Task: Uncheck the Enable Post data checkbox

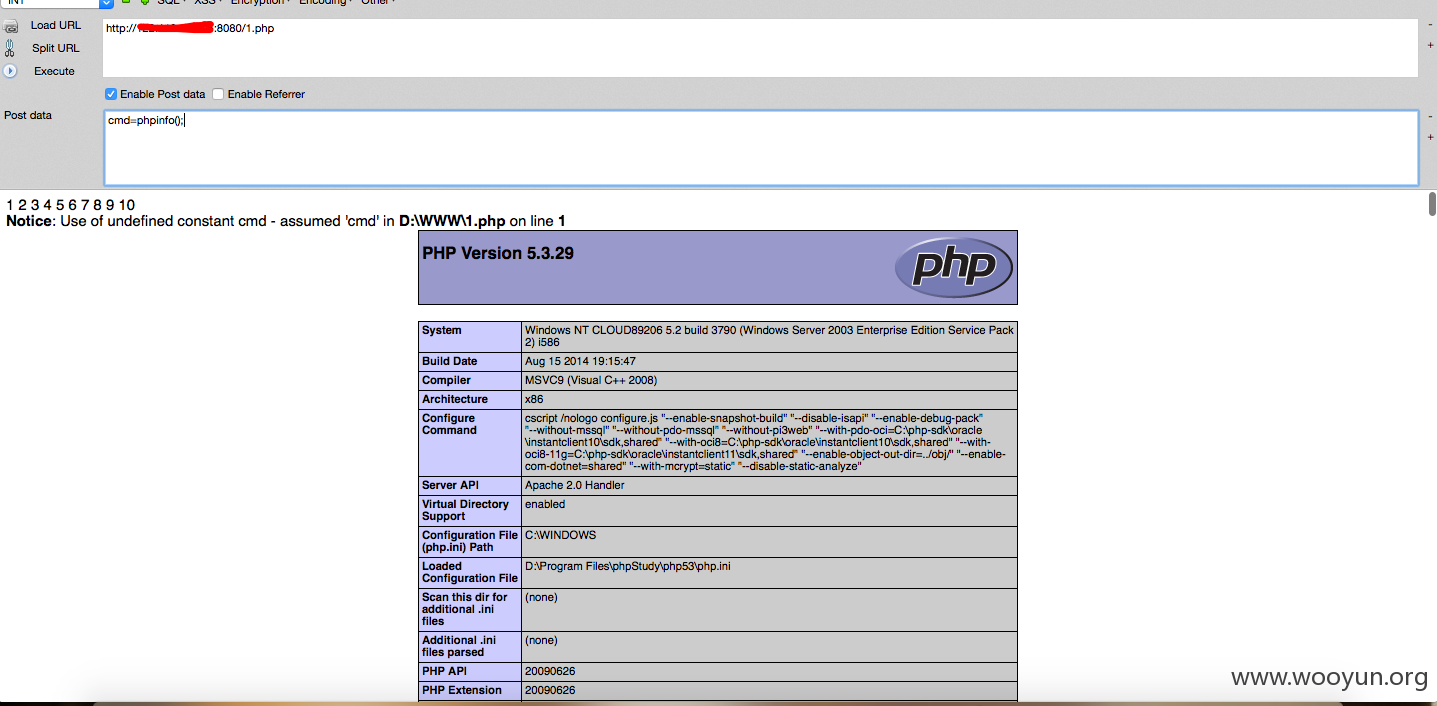Action: [x=111, y=94]
